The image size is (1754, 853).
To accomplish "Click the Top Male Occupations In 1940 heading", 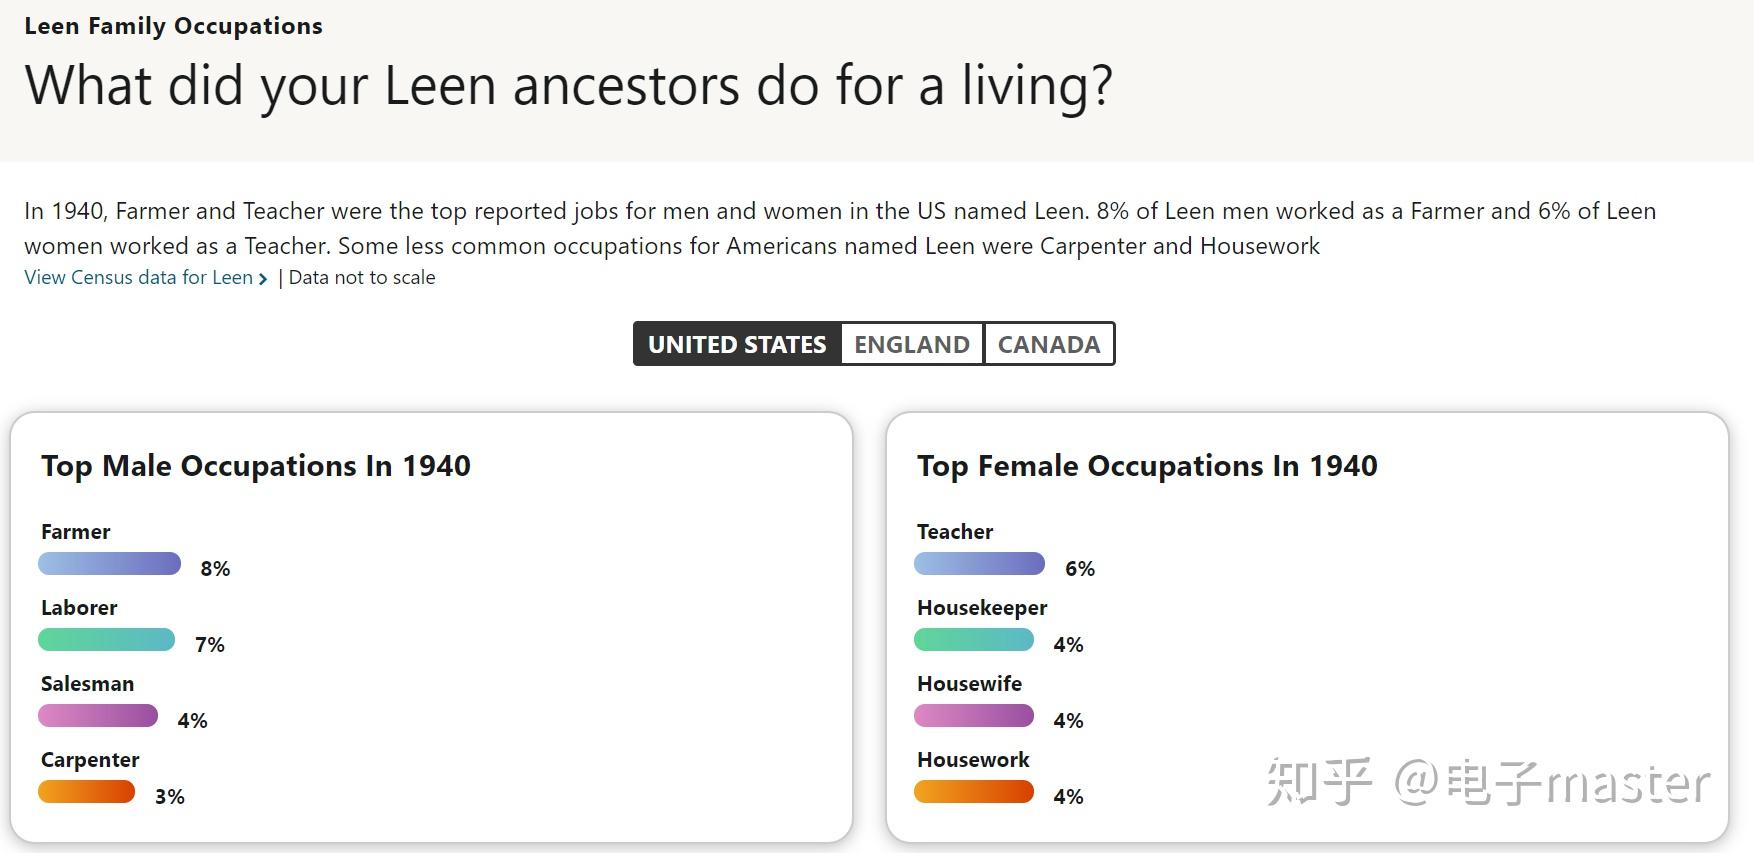I will coord(255,466).
